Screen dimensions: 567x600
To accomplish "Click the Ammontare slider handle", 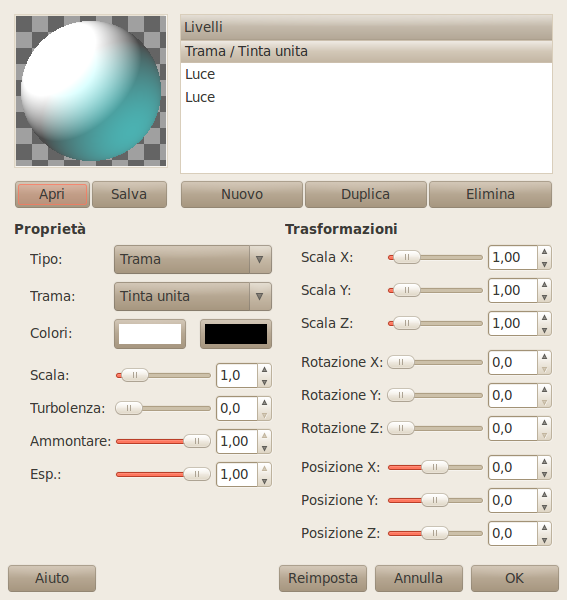I will pyautogui.click(x=197, y=441).
